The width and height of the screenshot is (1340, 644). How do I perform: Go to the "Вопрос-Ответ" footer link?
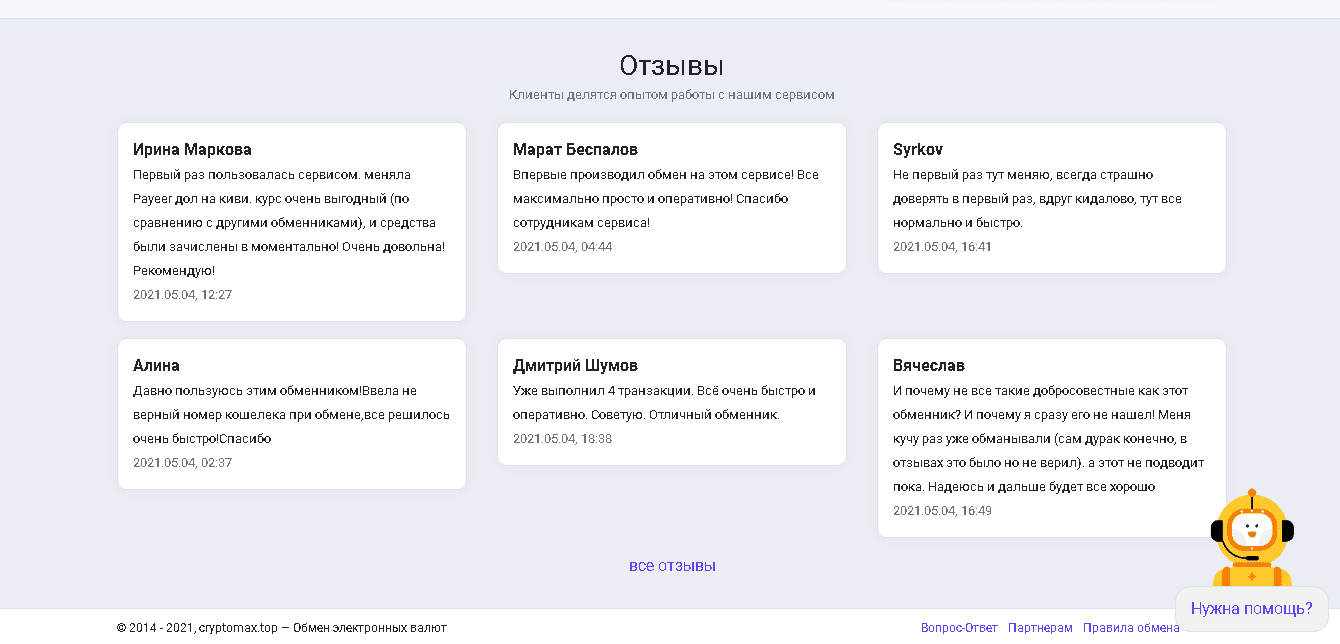pyautogui.click(x=959, y=628)
